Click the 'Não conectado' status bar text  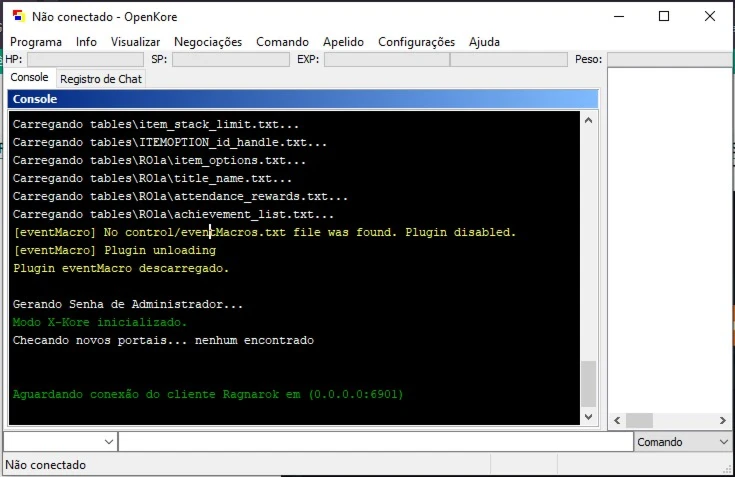45,465
